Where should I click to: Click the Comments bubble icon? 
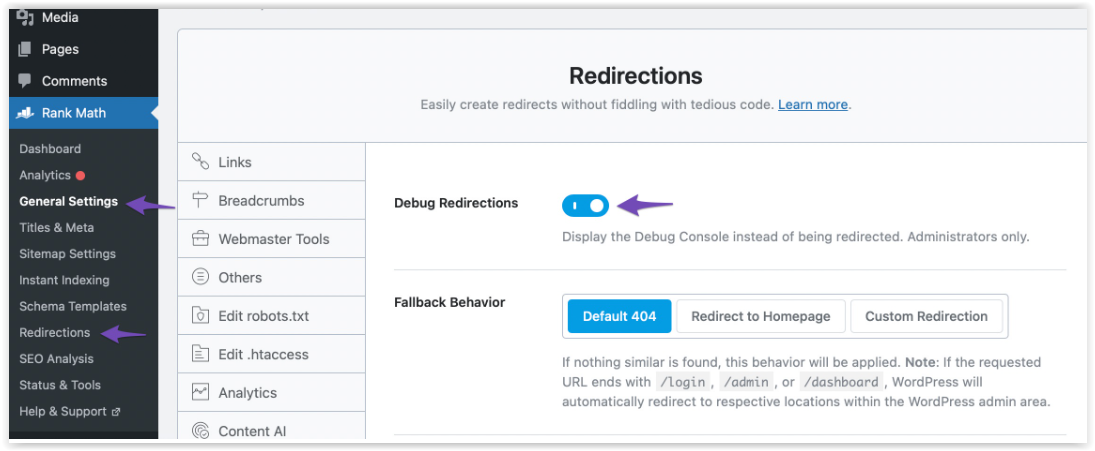pyautogui.click(x=25, y=81)
